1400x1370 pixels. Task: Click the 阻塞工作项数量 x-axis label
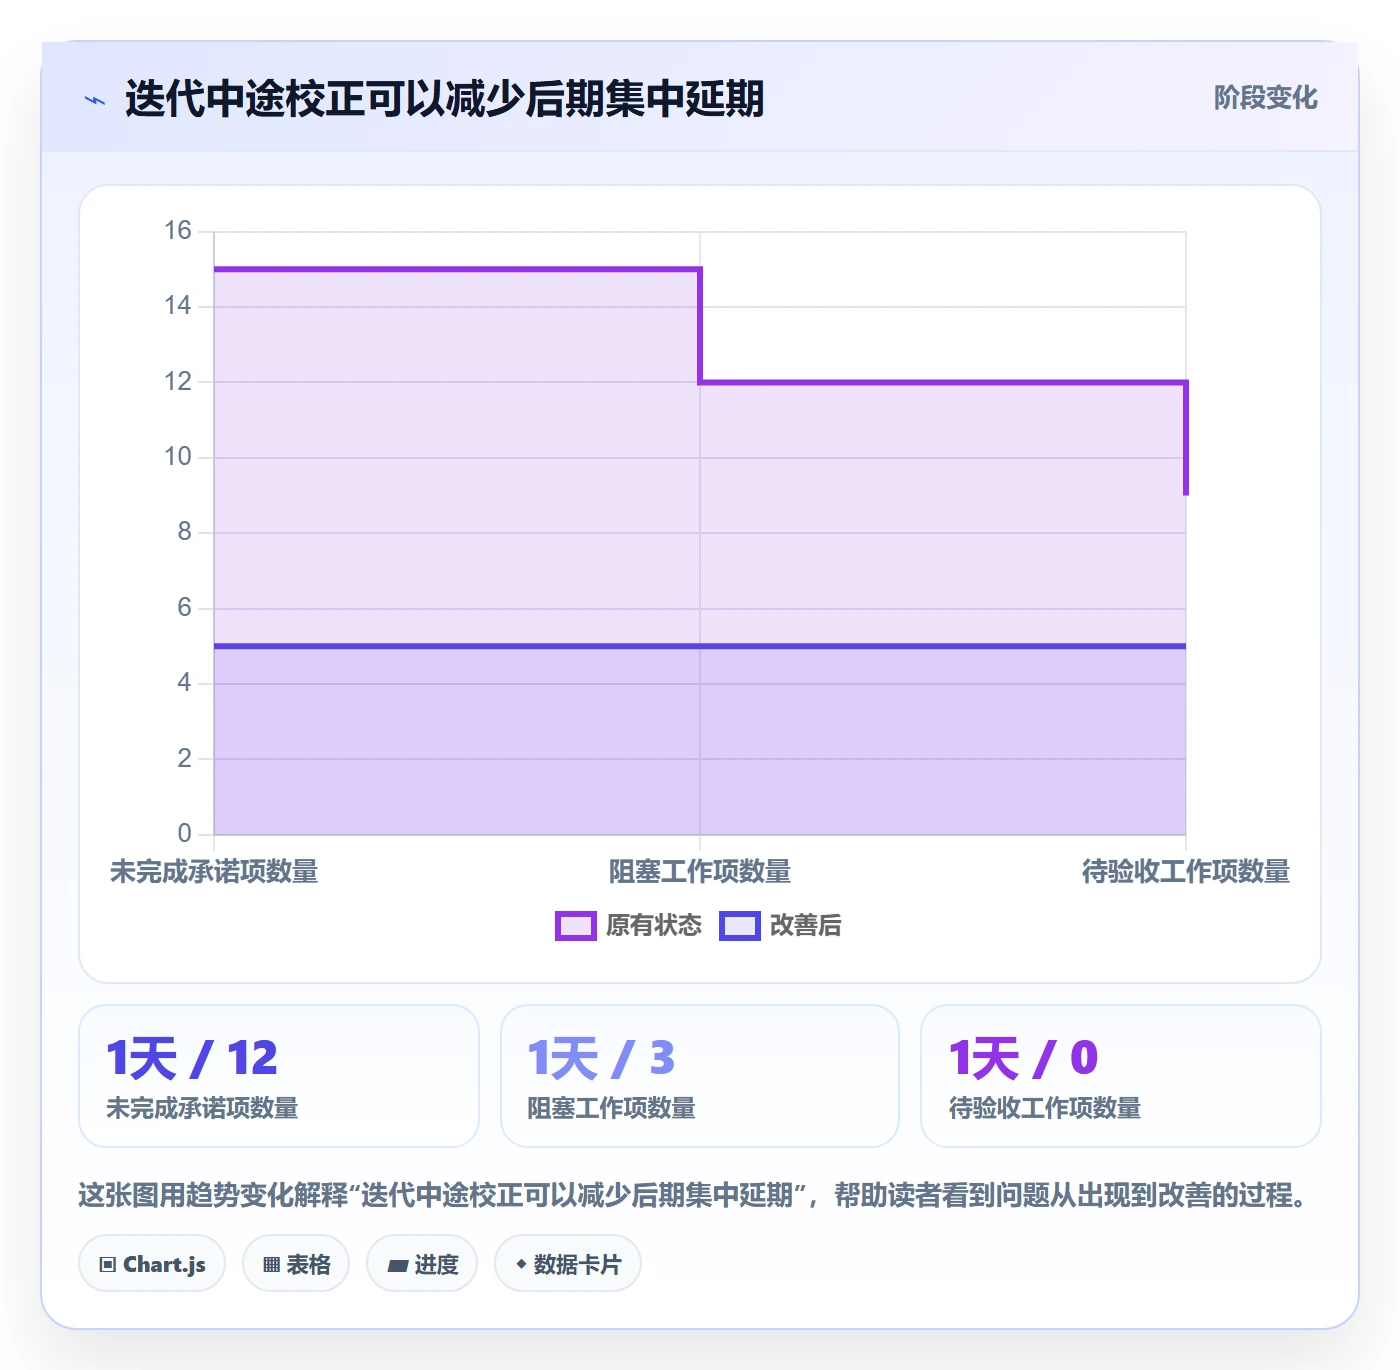(x=700, y=872)
